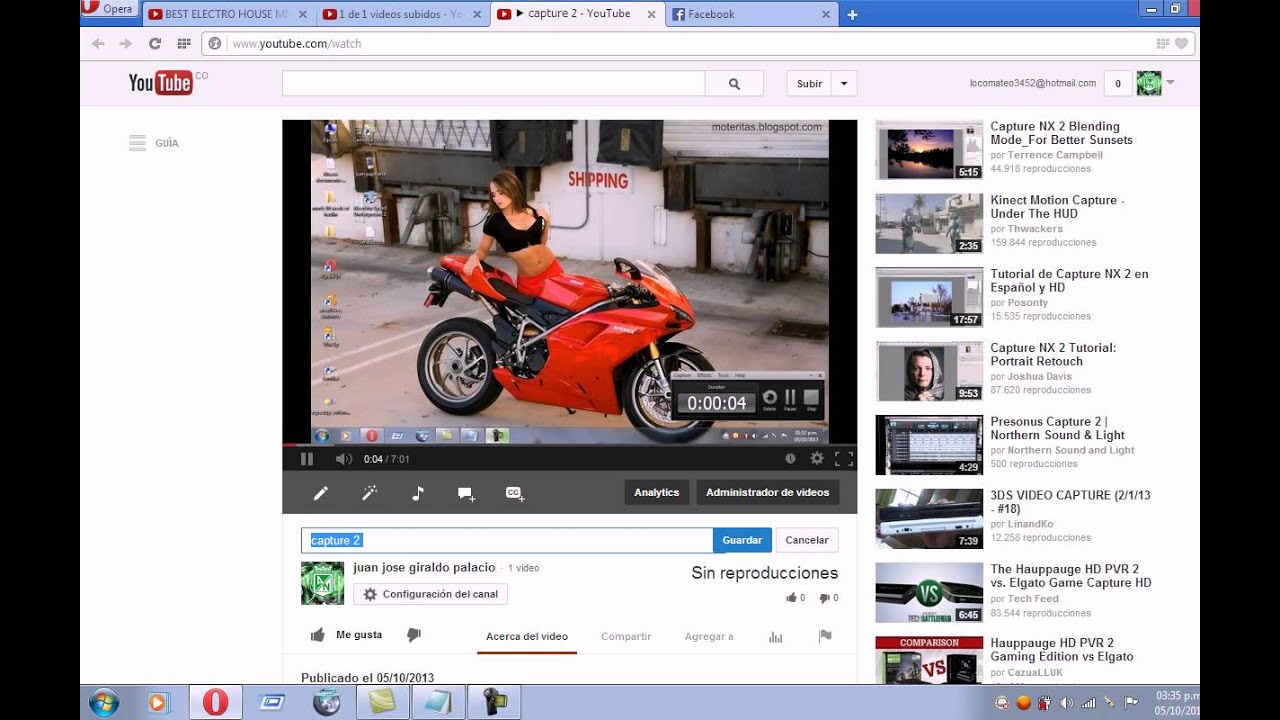
Task: Open Administrador de videos
Action: point(768,492)
